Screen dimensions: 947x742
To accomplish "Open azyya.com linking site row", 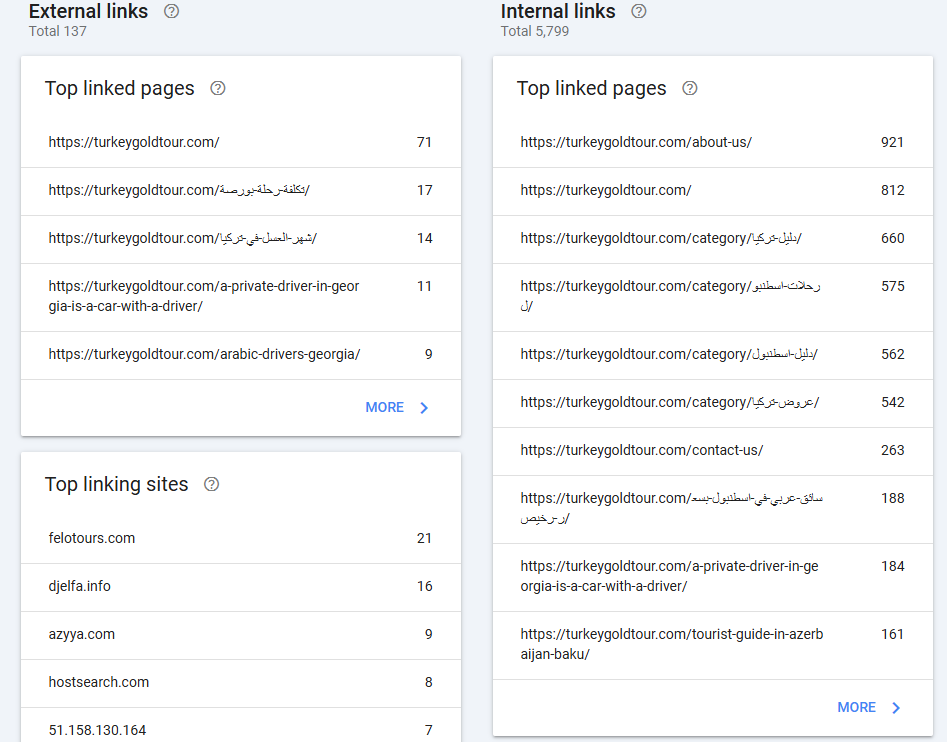I will [x=241, y=635].
